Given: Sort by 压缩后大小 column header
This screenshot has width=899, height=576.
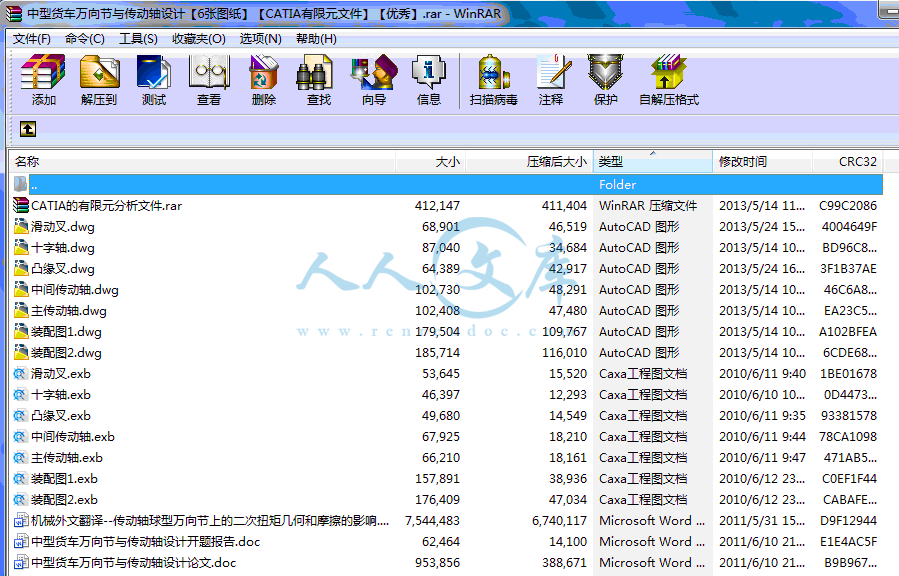Looking at the screenshot, I should [x=529, y=162].
